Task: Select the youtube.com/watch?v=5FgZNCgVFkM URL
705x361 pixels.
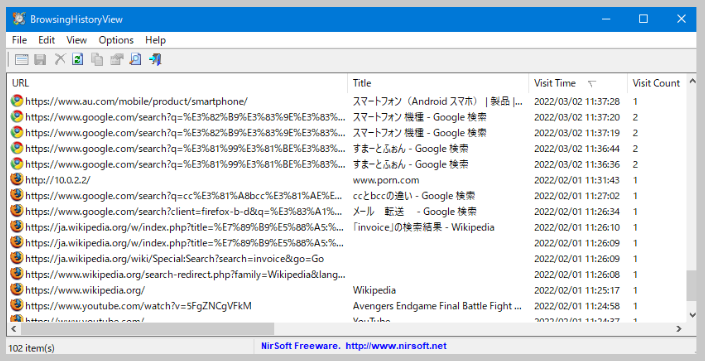Action: coord(138,306)
